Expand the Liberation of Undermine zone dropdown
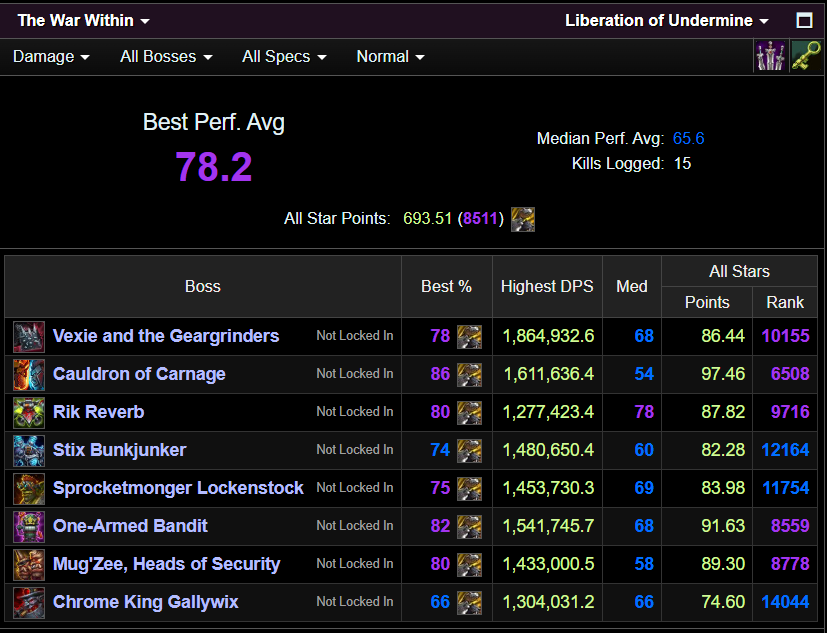 666,21
